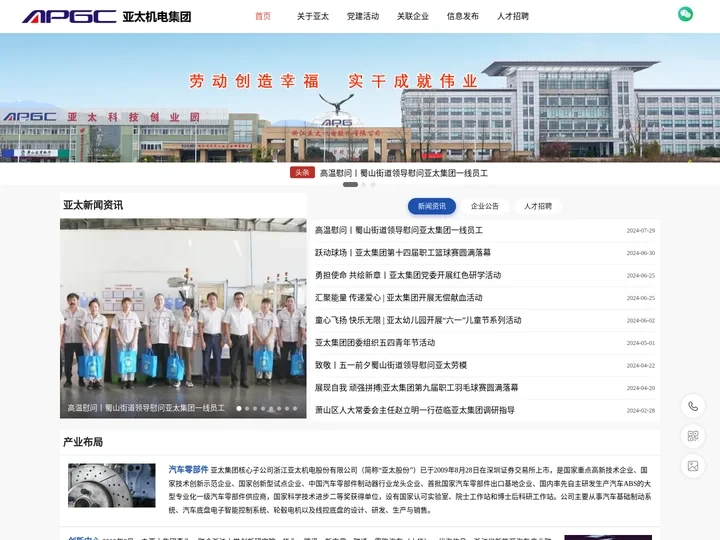Click the news slideshow photo of workers
The width and height of the screenshot is (720, 540).
(x=183, y=318)
